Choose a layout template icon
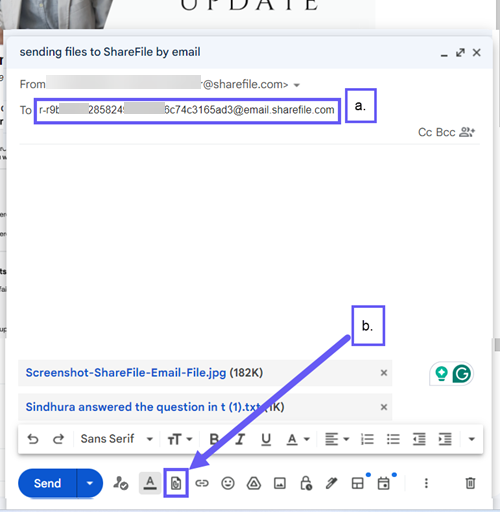 (358, 483)
